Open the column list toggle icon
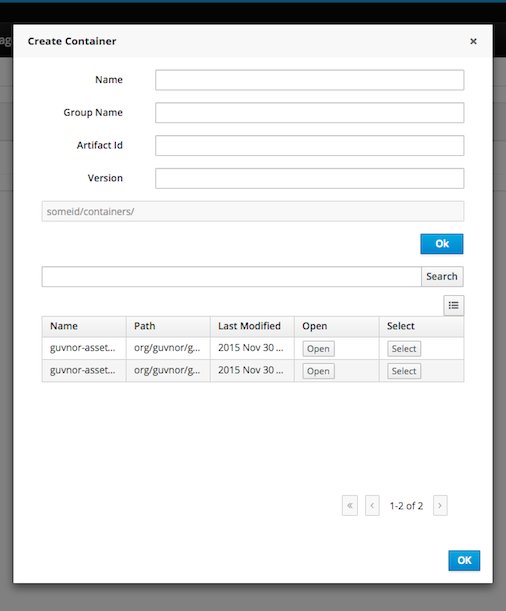Screen dimensions: 506x611 (453, 305)
